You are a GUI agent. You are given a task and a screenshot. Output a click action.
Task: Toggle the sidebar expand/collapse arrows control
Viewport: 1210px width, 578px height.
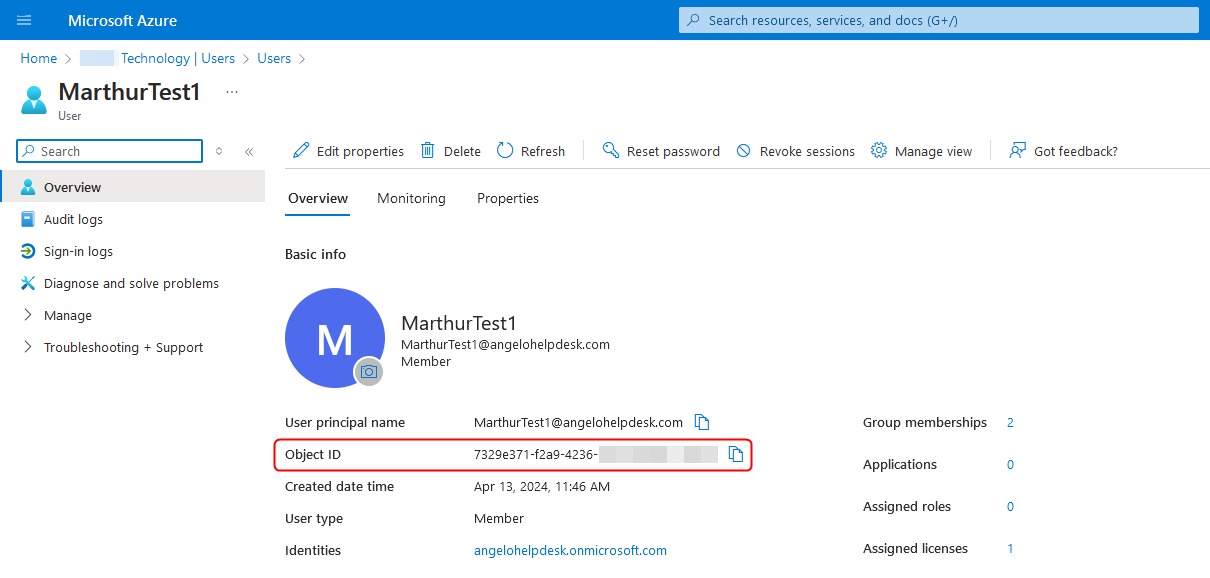(x=219, y=152)
